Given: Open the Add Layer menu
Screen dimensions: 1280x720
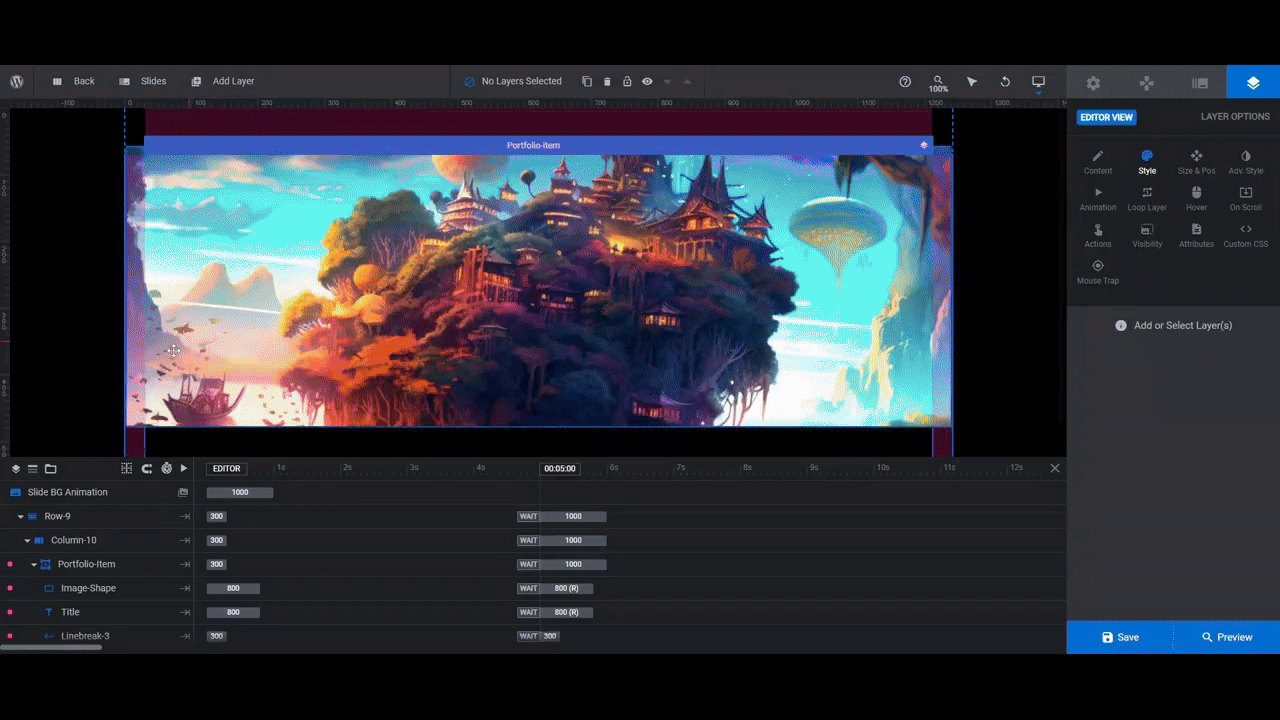Looking at the screenshot, I should [223, 82].
